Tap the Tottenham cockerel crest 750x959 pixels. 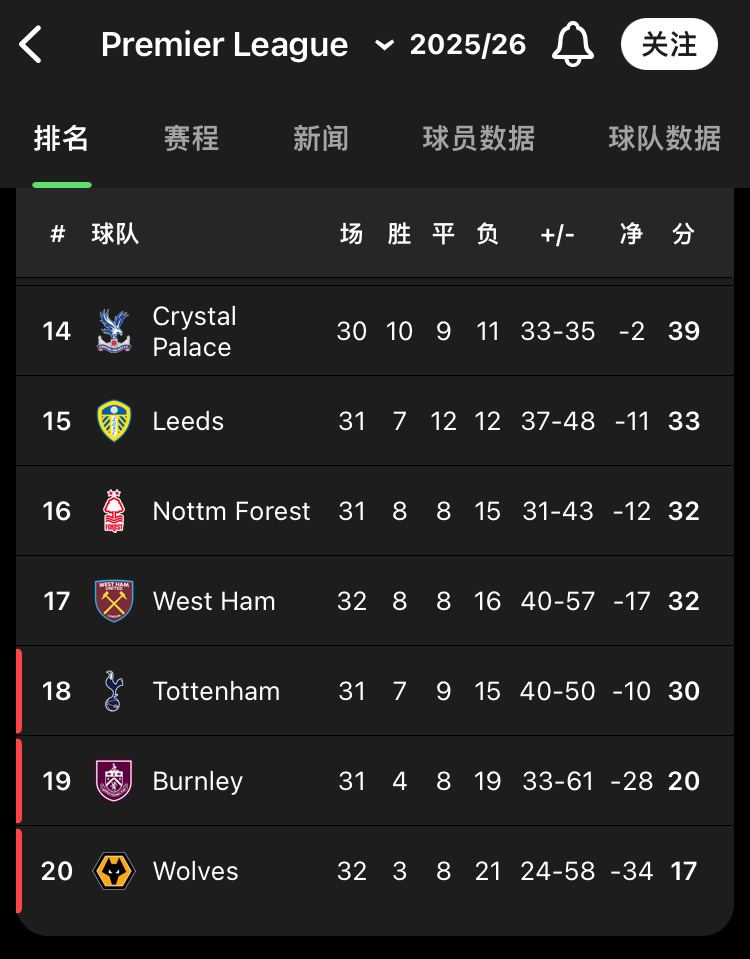[x=114, y=691]
